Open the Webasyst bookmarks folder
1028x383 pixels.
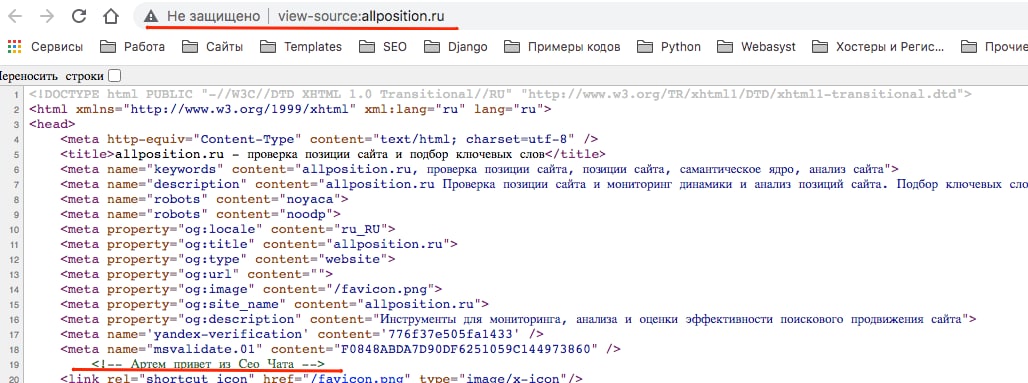click(757, 47)
